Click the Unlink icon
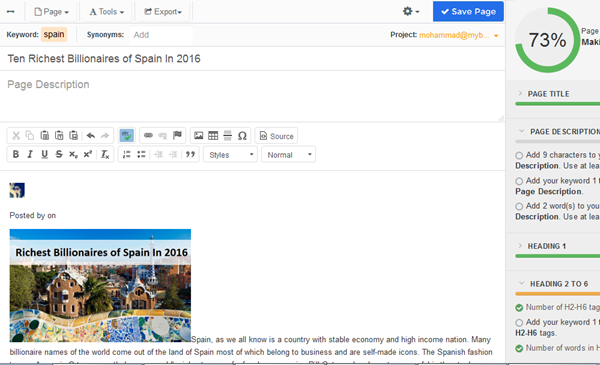 click(x=163, y=135)
